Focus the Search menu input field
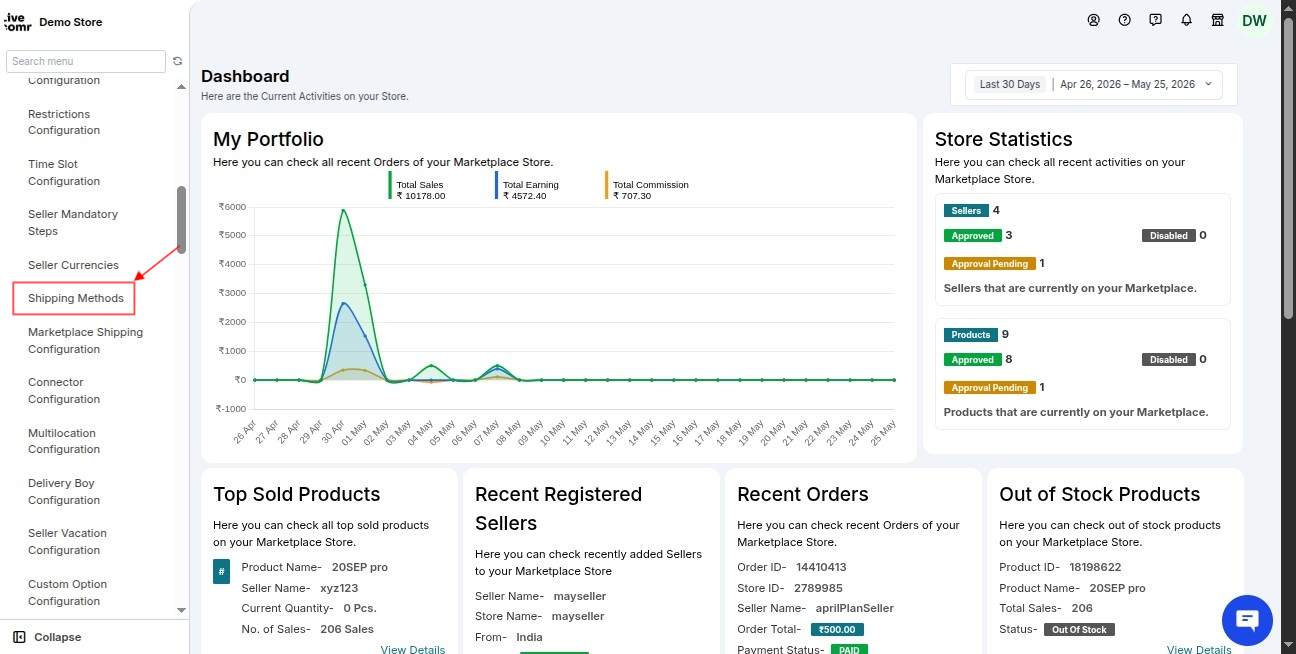The height and width of the screenshot is (654, 1296). click(86, 61)
